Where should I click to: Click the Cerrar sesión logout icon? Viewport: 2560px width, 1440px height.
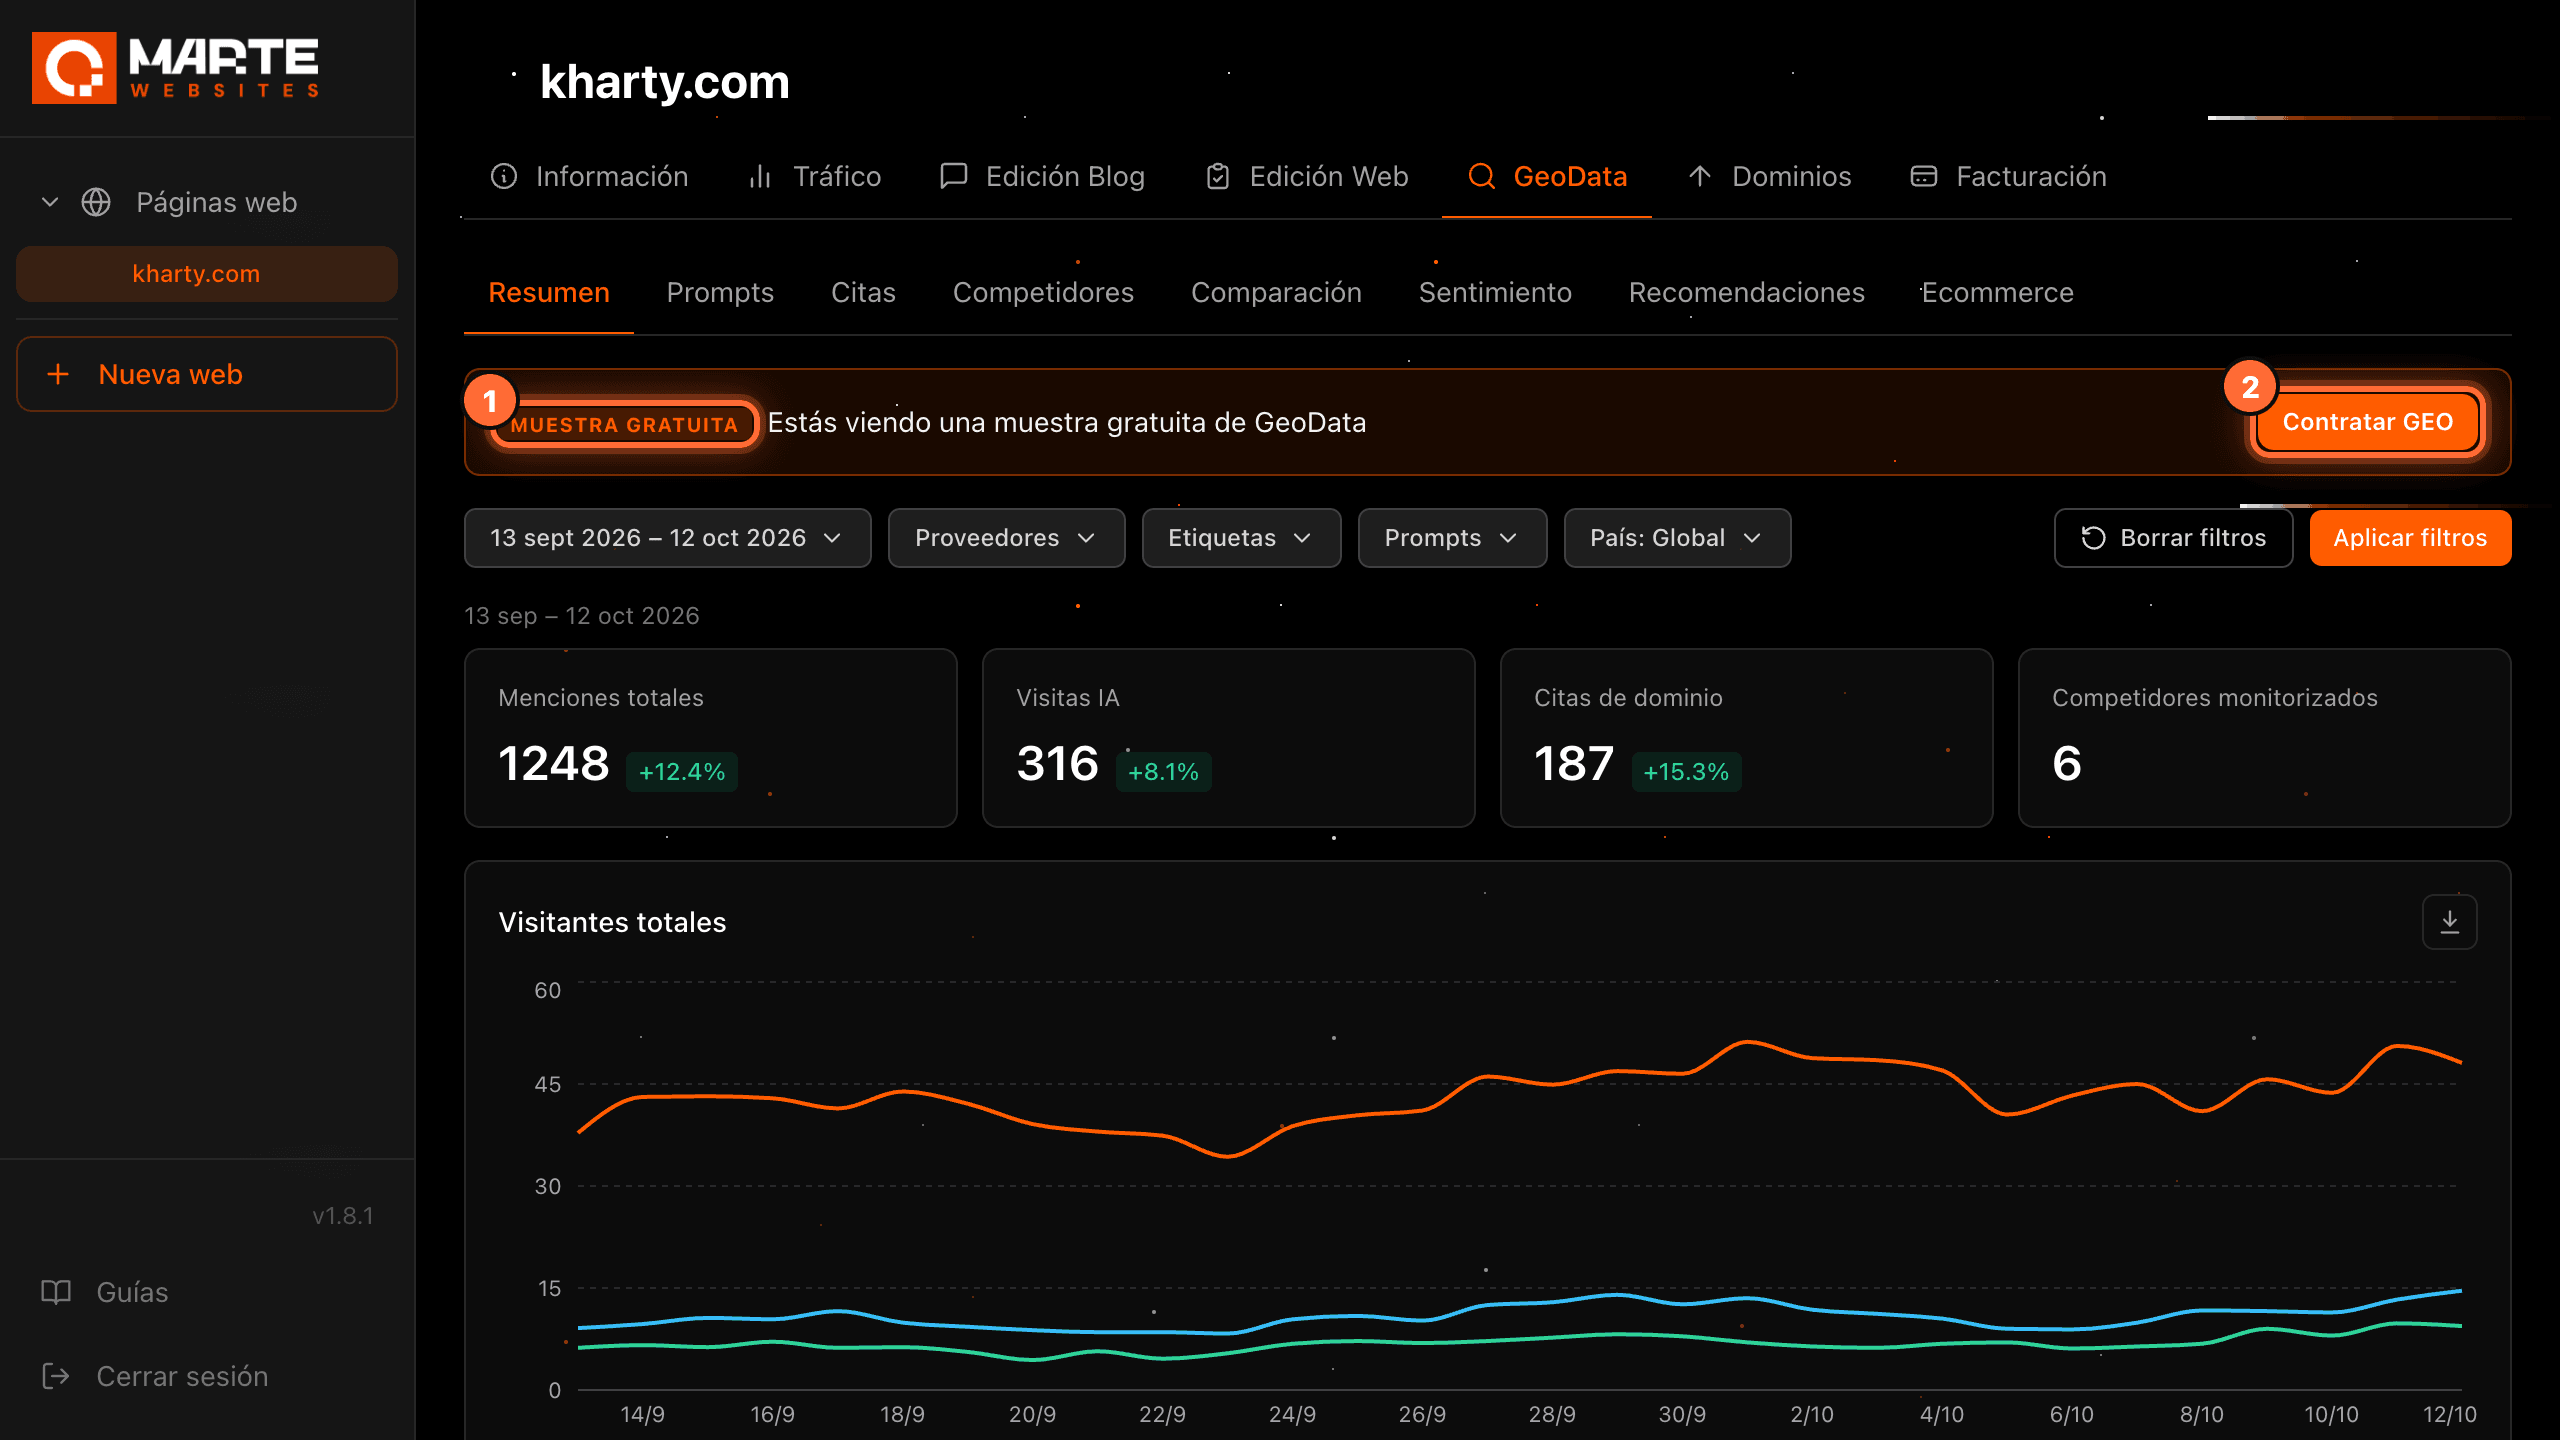pos(56,1376)
